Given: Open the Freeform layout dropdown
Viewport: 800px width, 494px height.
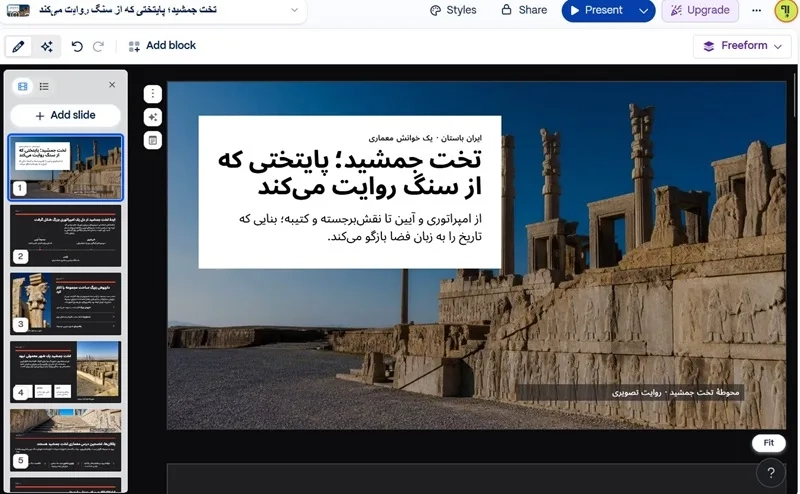Looking at the screenshot, I should 742,46.
